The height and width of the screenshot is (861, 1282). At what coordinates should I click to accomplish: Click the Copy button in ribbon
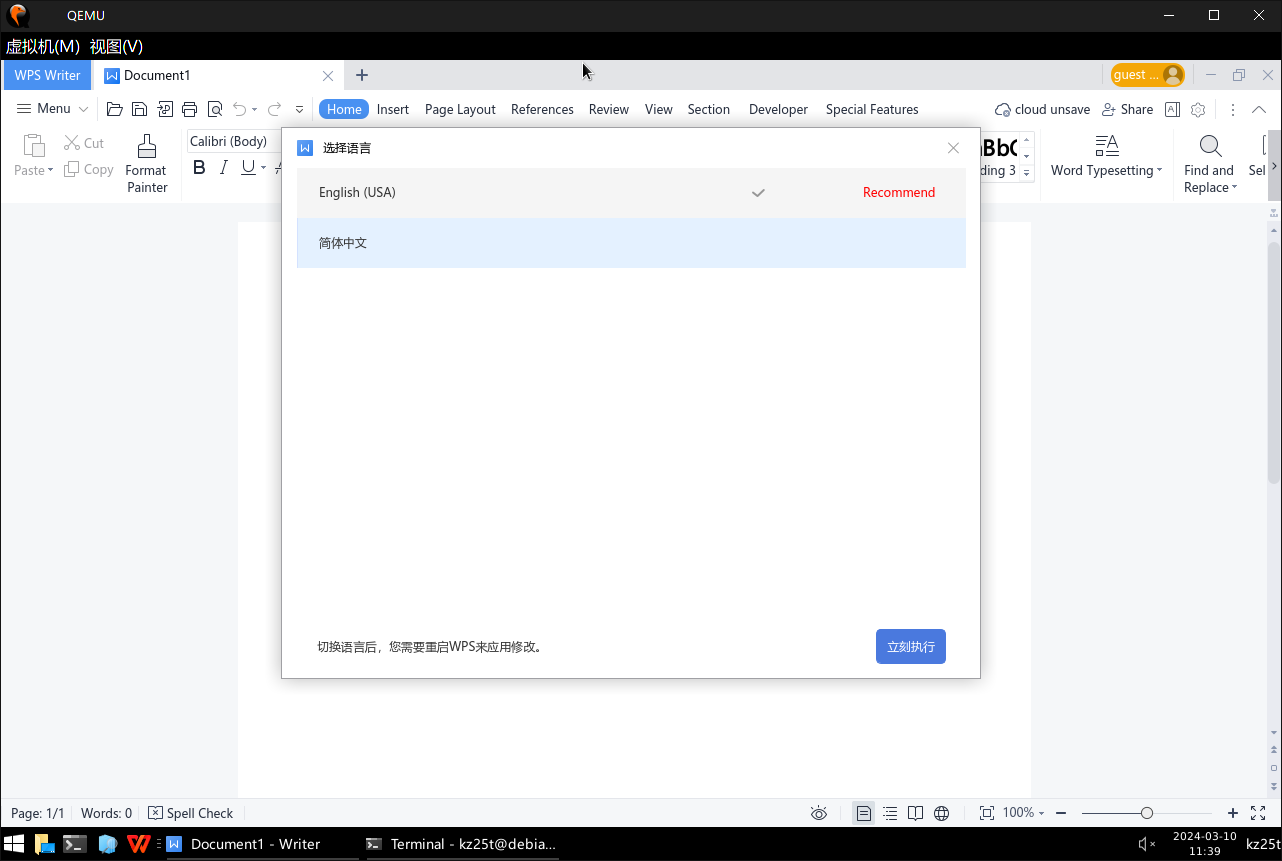point(89,170)
